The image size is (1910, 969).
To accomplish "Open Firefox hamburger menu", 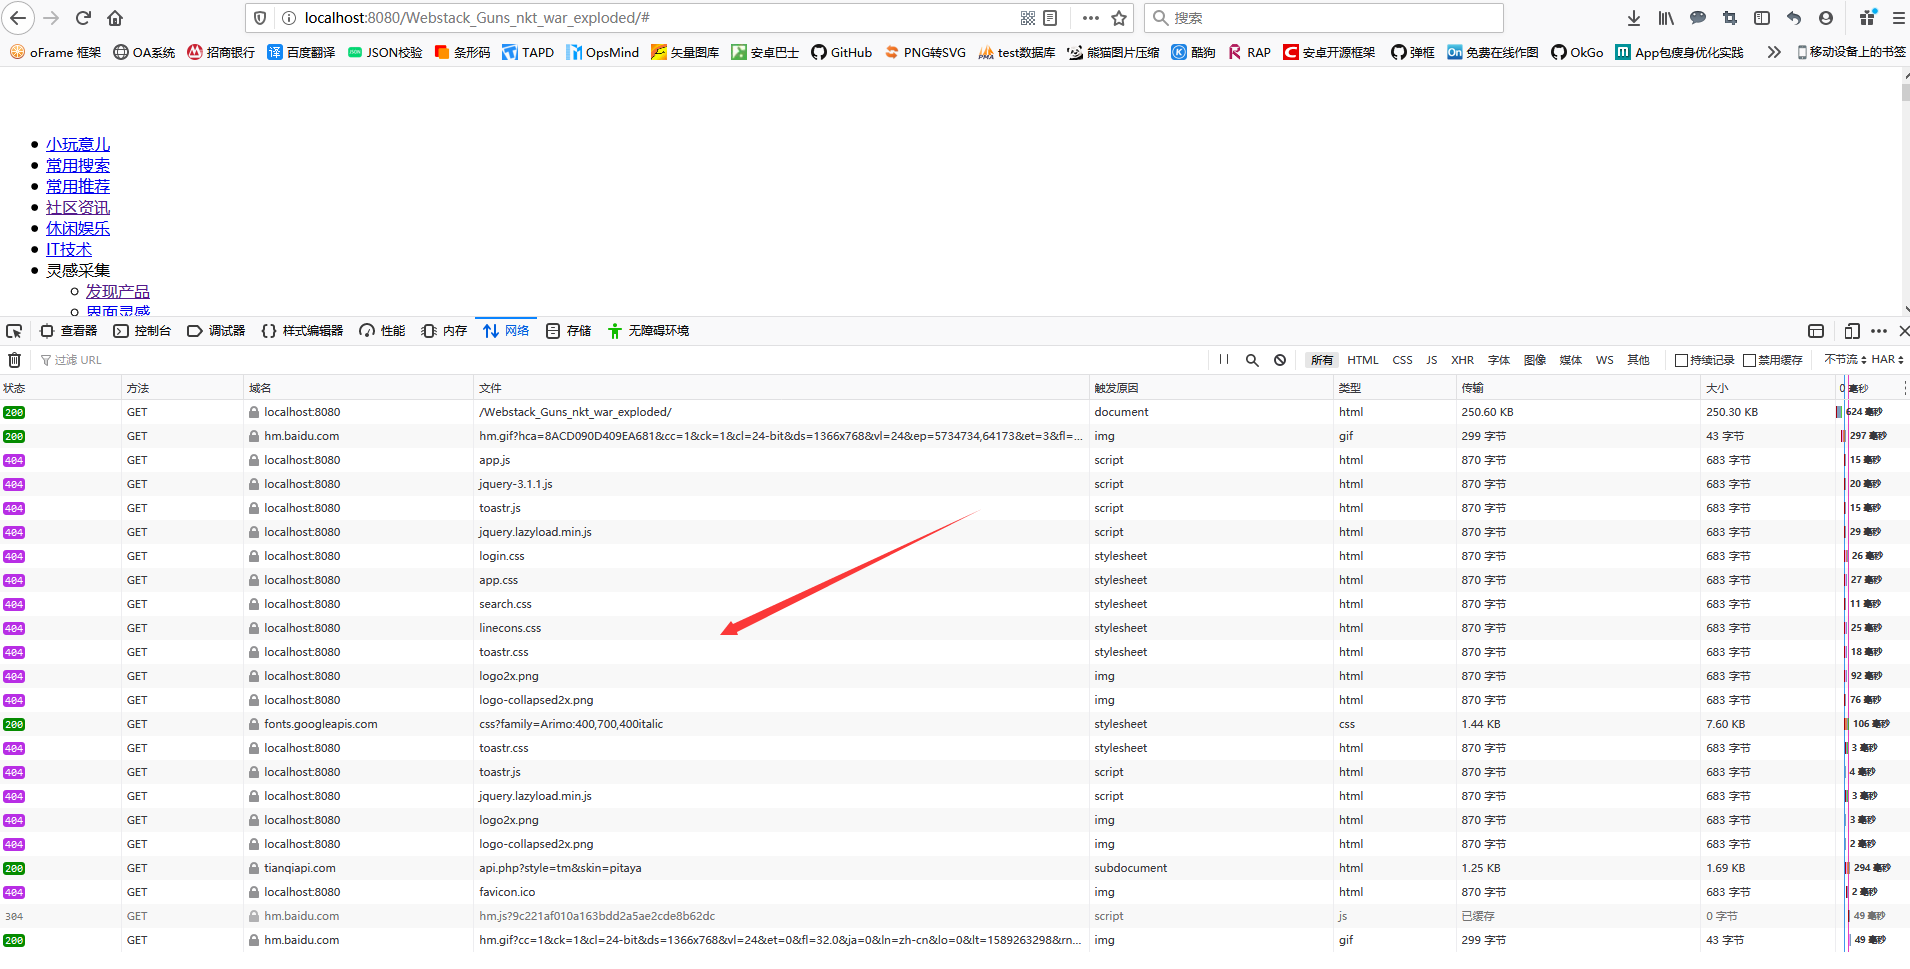I will click(1899, 17).
